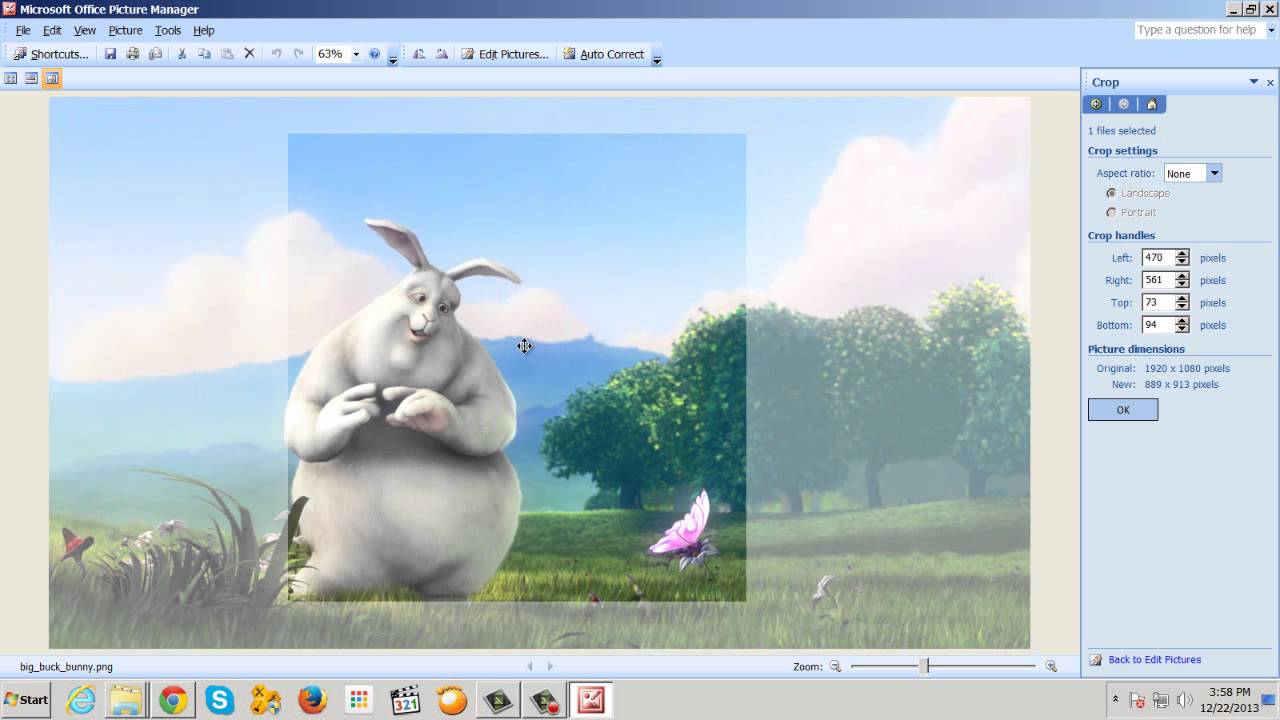Click the Undo arrow icon

276,54
